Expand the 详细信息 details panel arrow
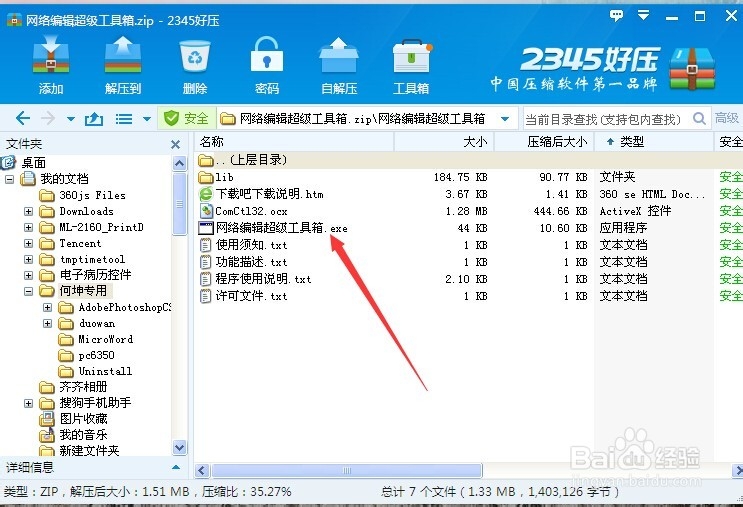Screen dimensions: 743x507 (176, 468)
